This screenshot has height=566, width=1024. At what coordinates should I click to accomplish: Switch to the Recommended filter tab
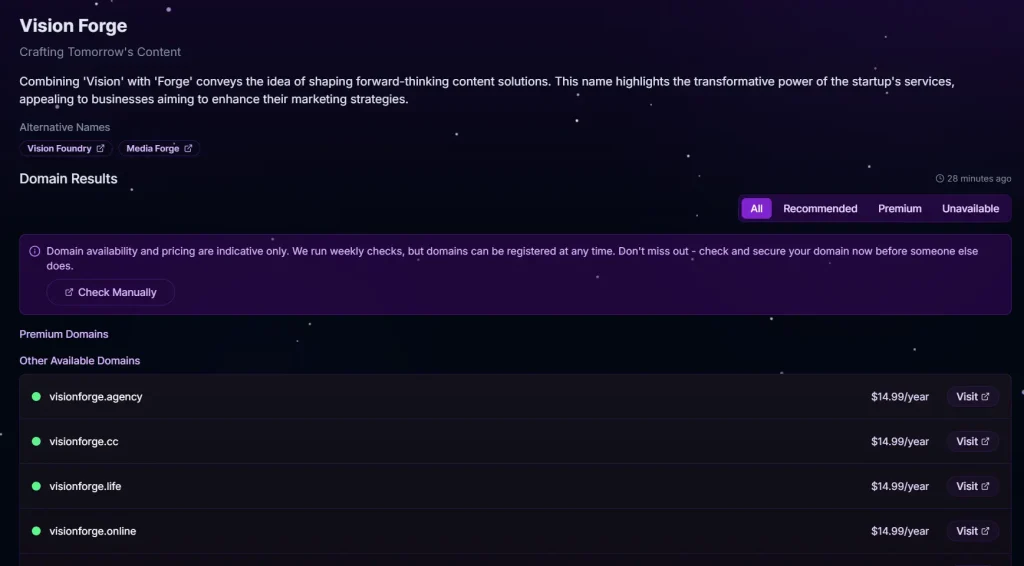tap(820, 209)
